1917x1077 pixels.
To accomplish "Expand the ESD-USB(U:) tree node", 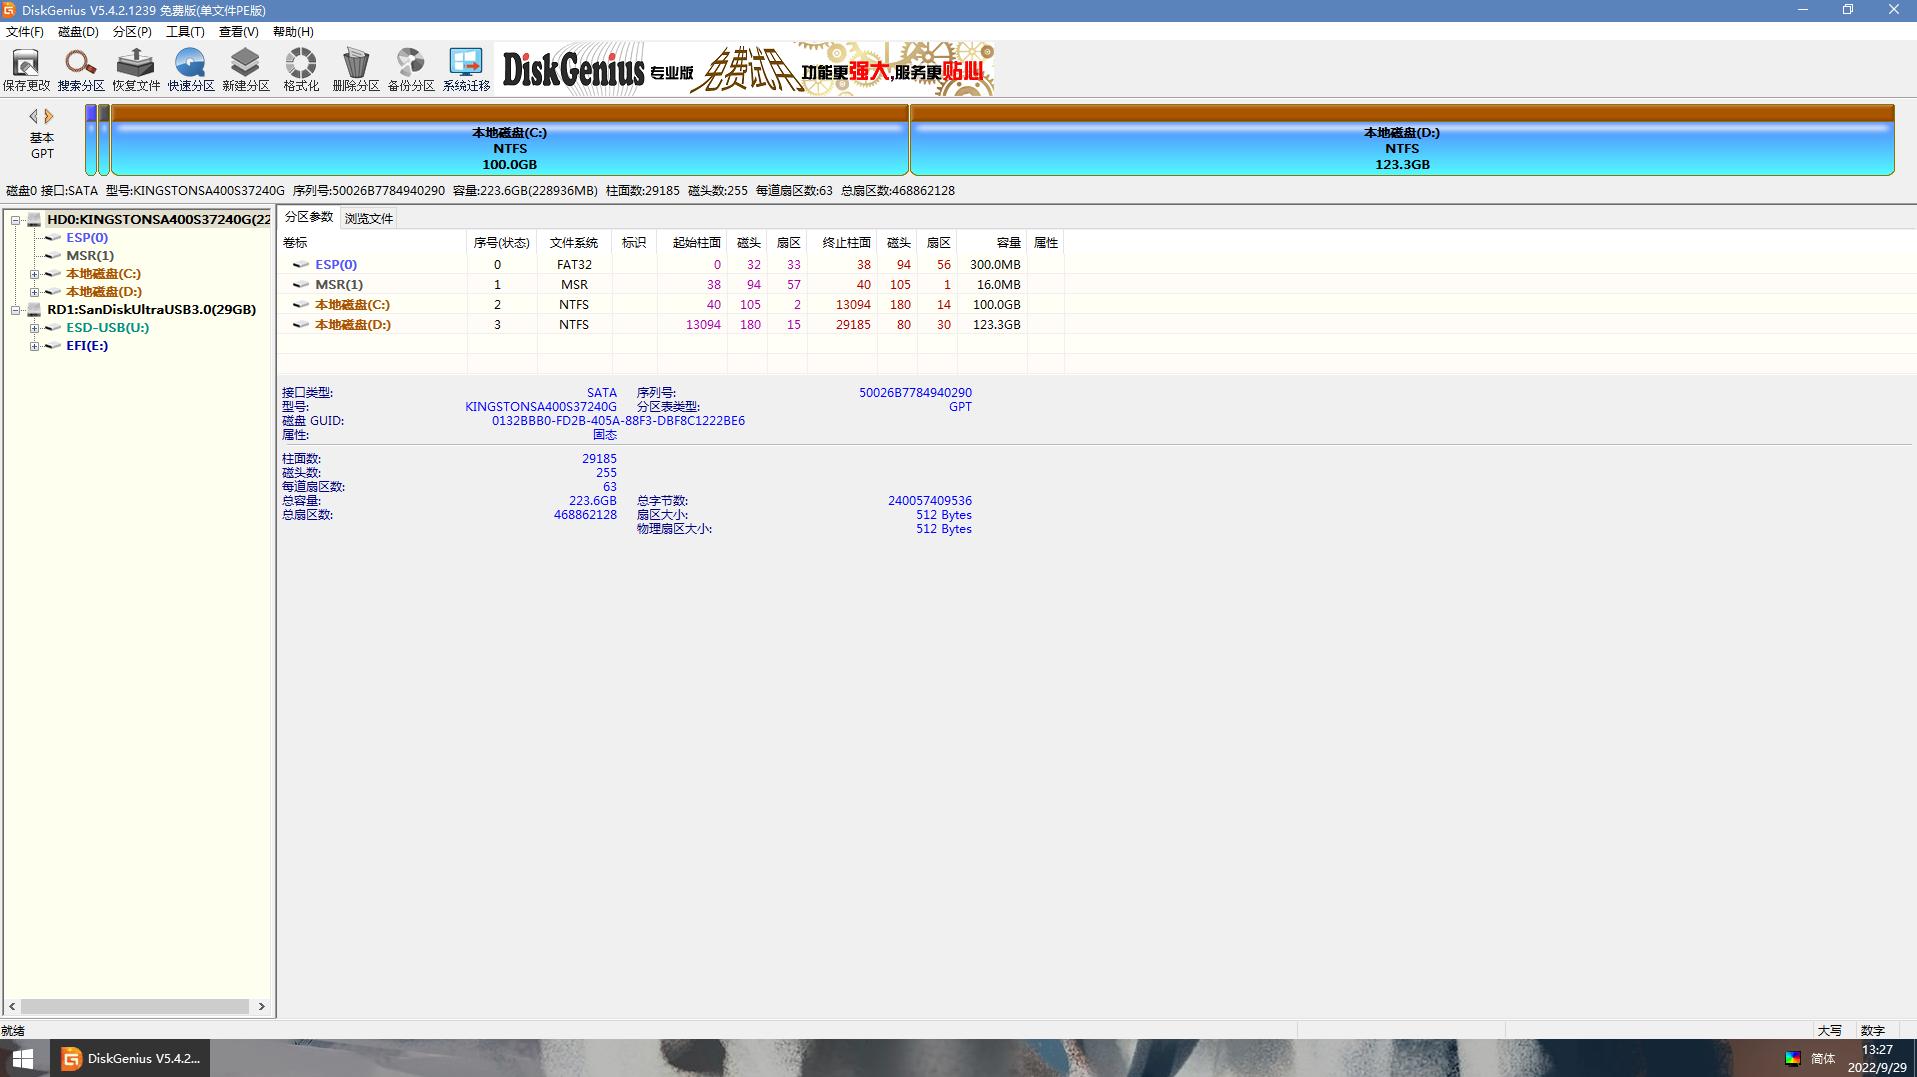I will point(34,328).
